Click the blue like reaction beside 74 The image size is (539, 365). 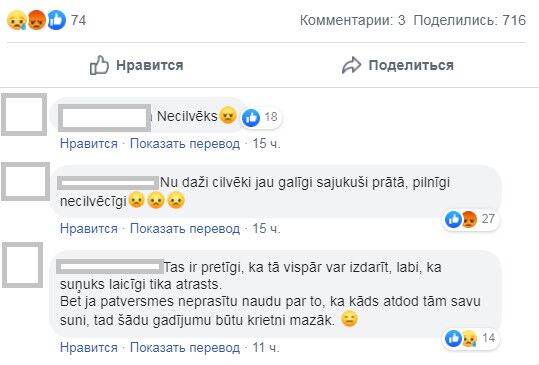[56, 20]
